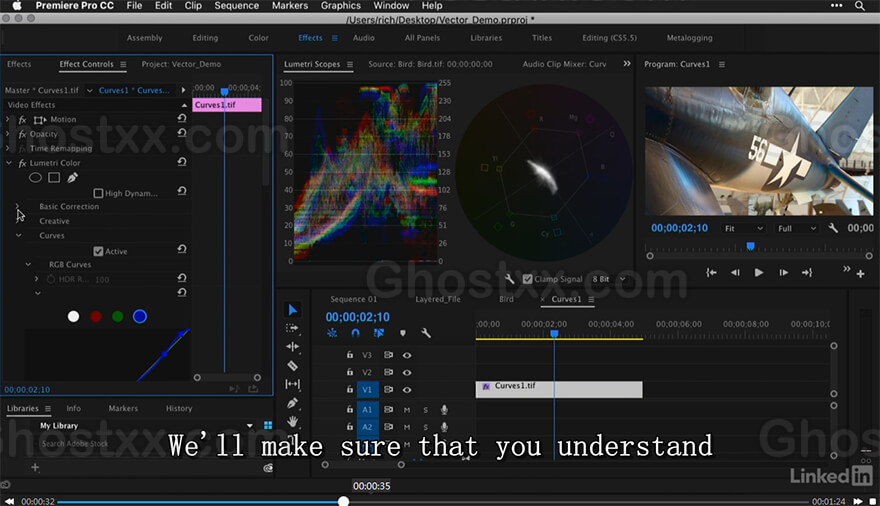Reset the High Dynamic Range parameter

tap(182, 191)
